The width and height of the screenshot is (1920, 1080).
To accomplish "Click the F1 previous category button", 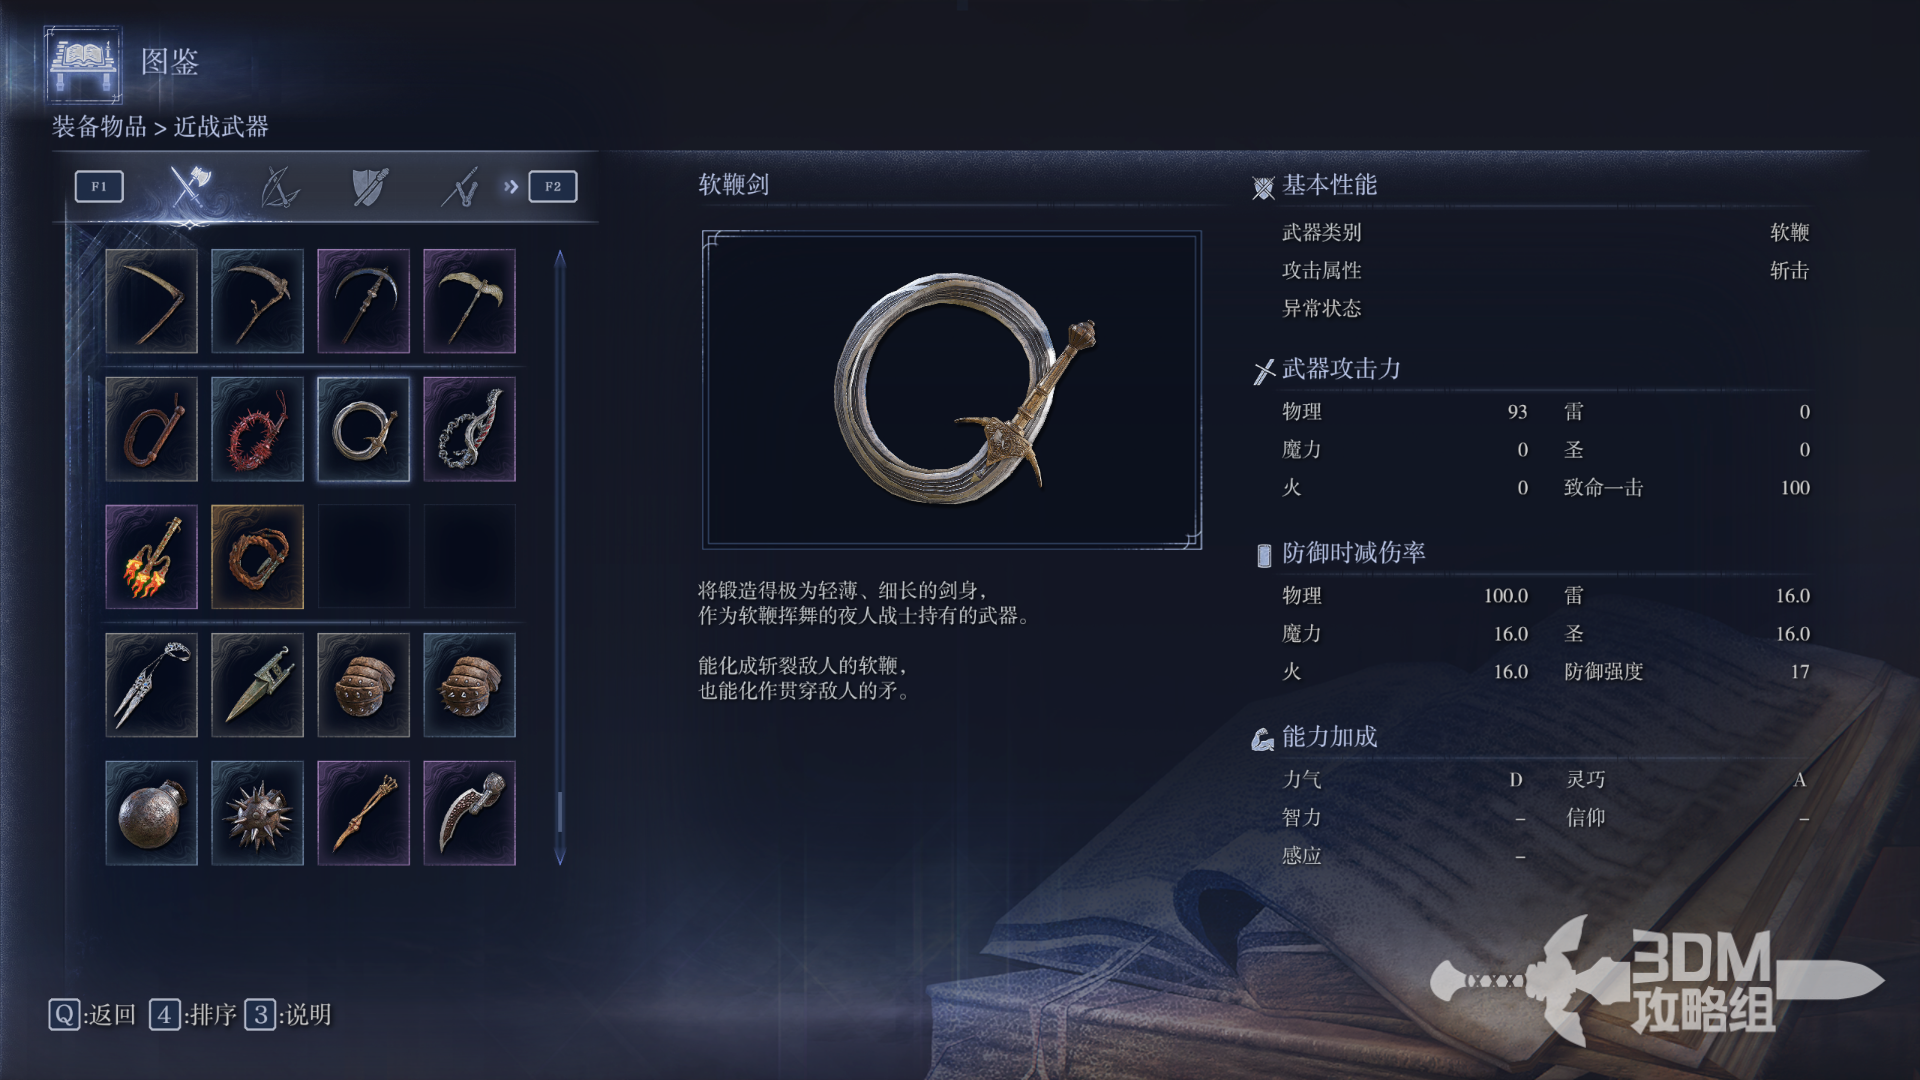I will 99,186.
